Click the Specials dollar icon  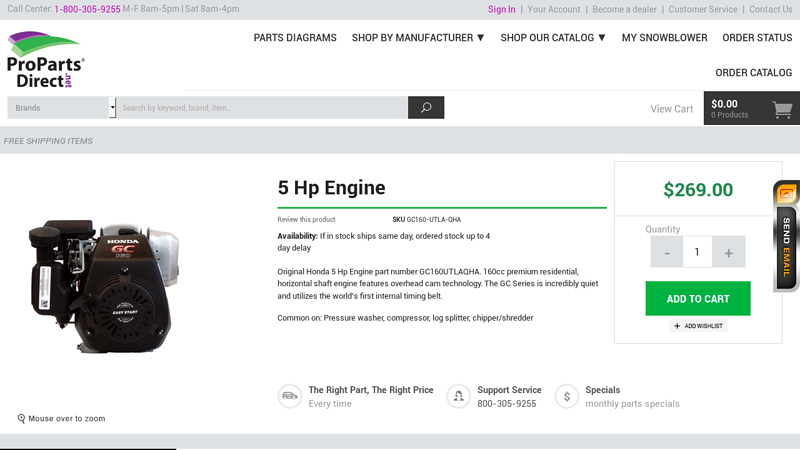click(567, 396)
